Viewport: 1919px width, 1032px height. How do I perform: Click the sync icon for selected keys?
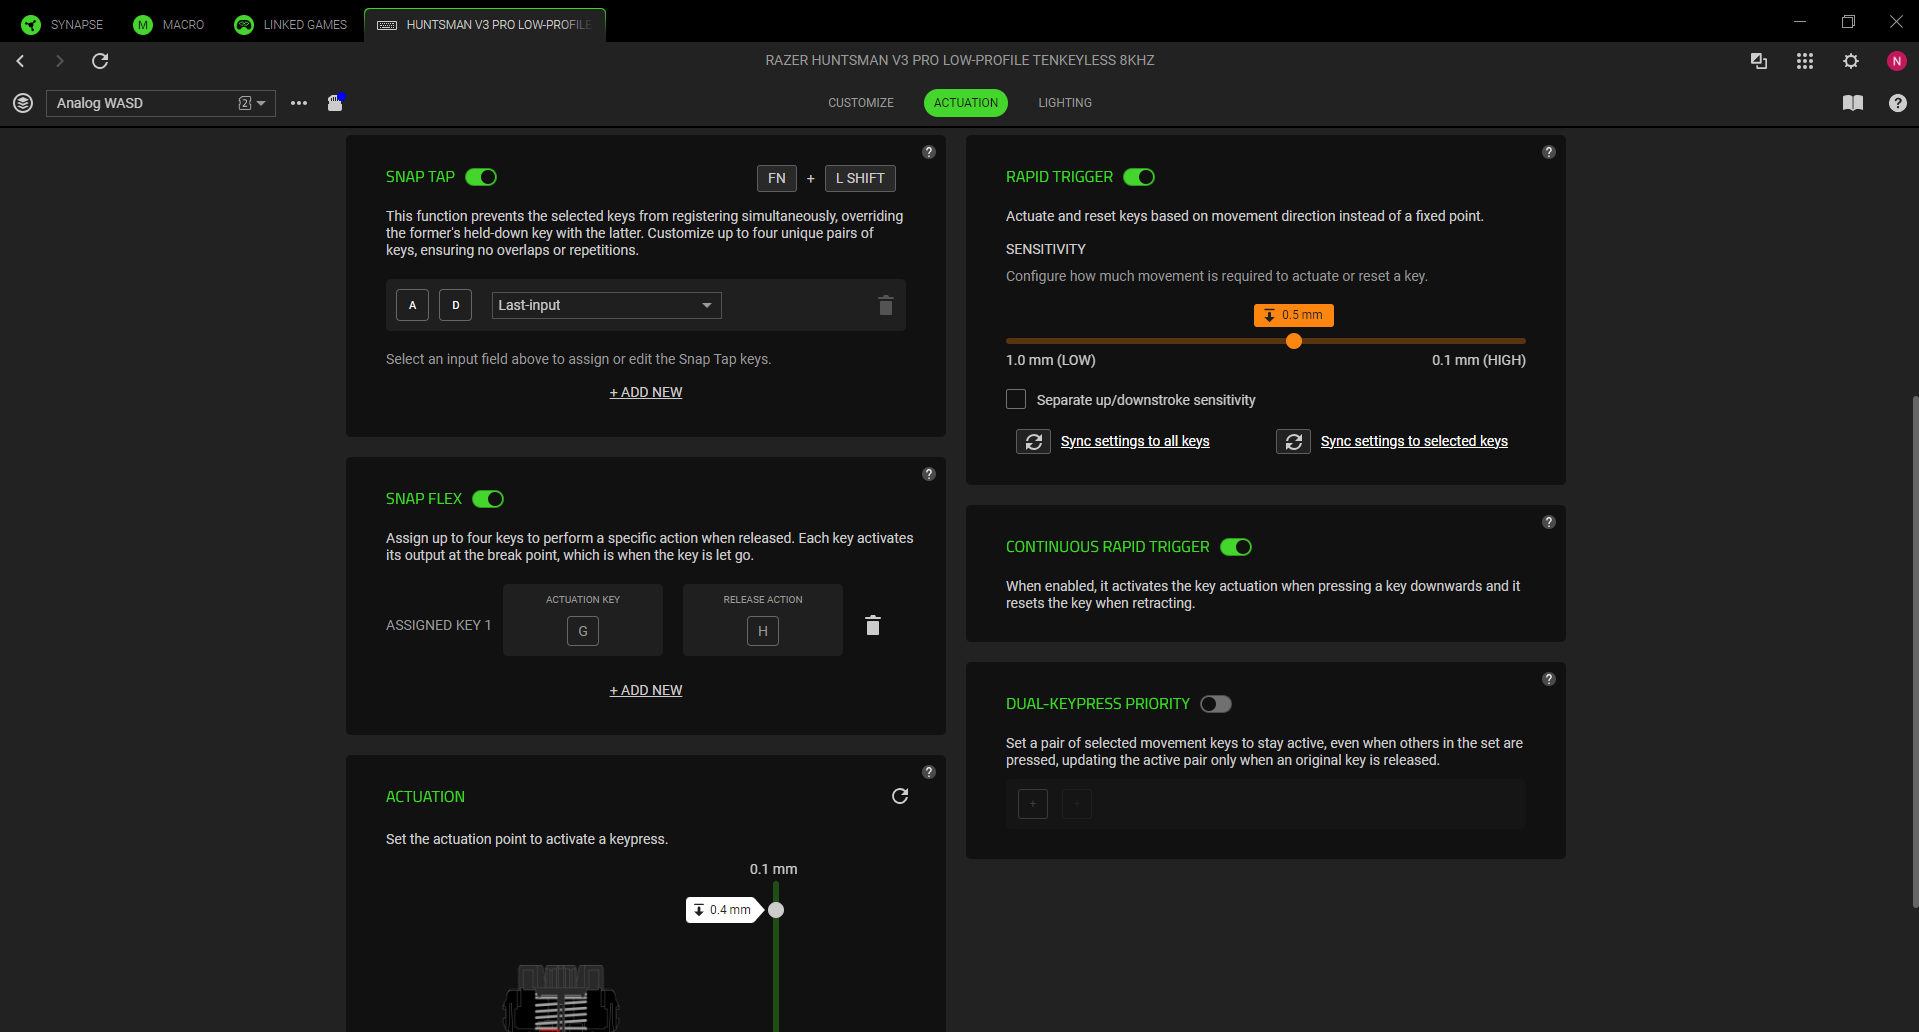[1294, 441]
